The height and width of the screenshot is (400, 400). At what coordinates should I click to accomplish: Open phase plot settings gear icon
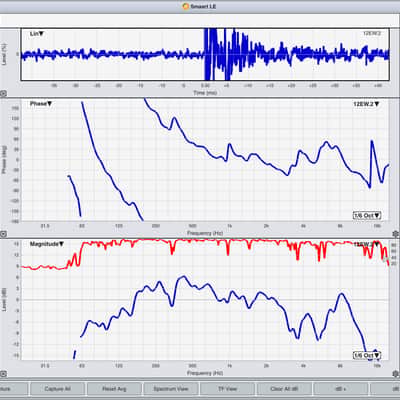tap(395, 234)
